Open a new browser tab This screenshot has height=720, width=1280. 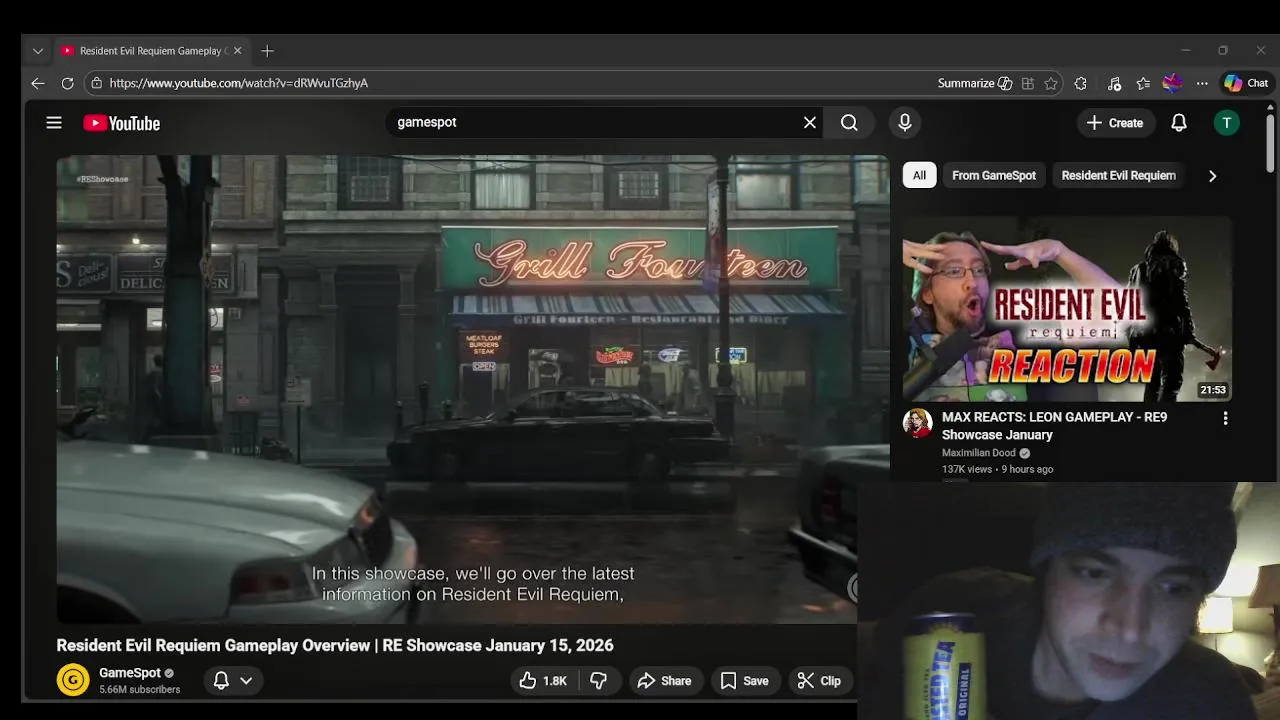click(267, 51)
